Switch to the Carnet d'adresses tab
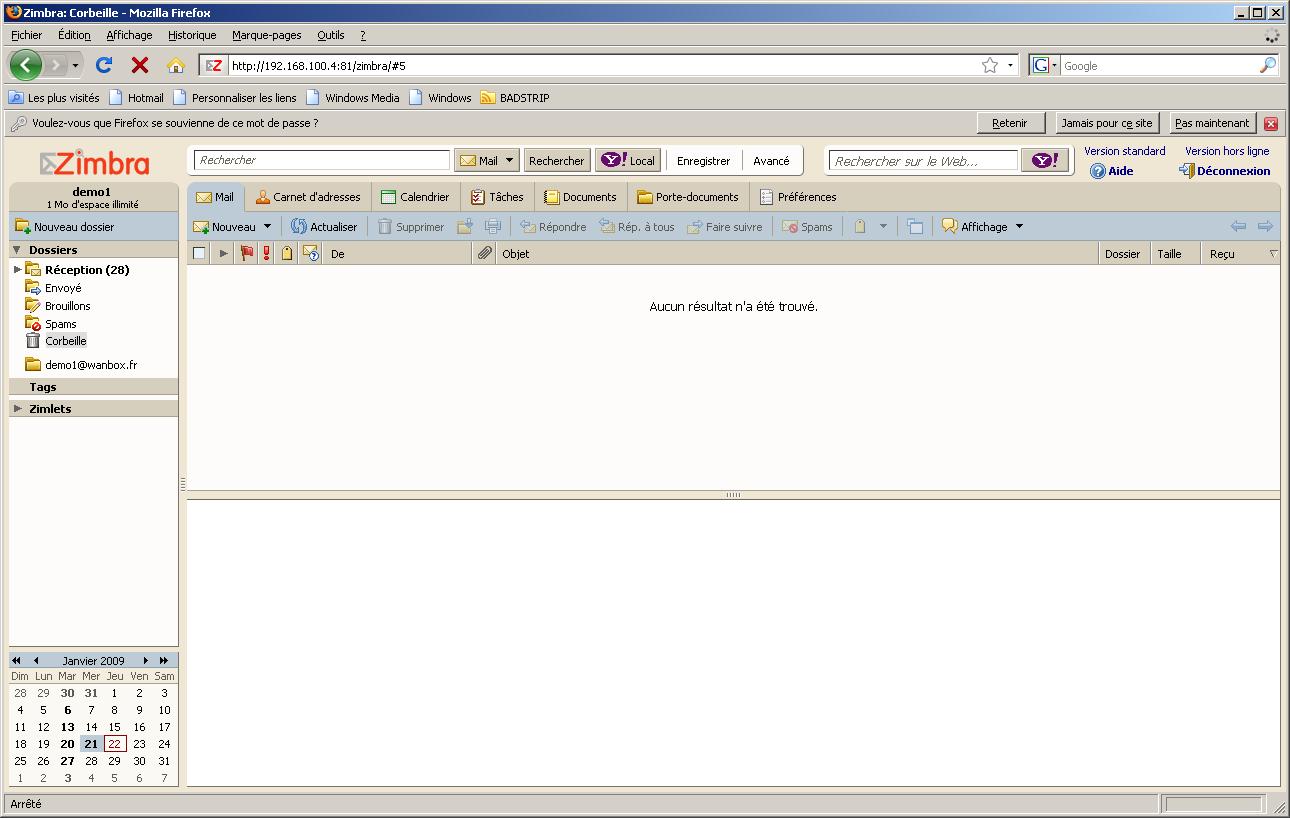 coord(306,197)
